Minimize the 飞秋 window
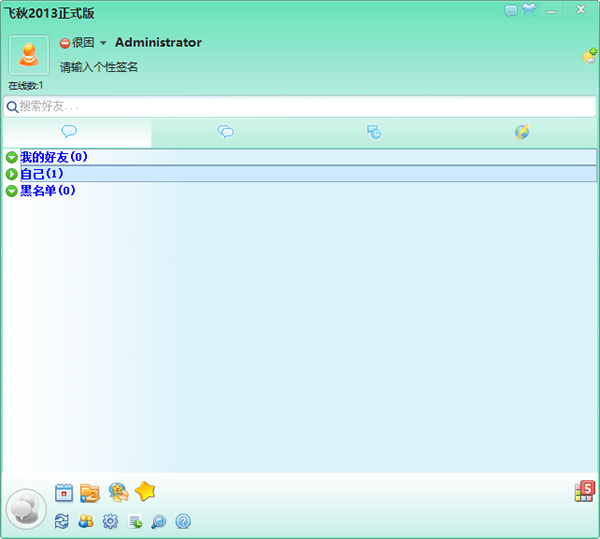Viewport: 600px width, 539px height. [551, 11]
